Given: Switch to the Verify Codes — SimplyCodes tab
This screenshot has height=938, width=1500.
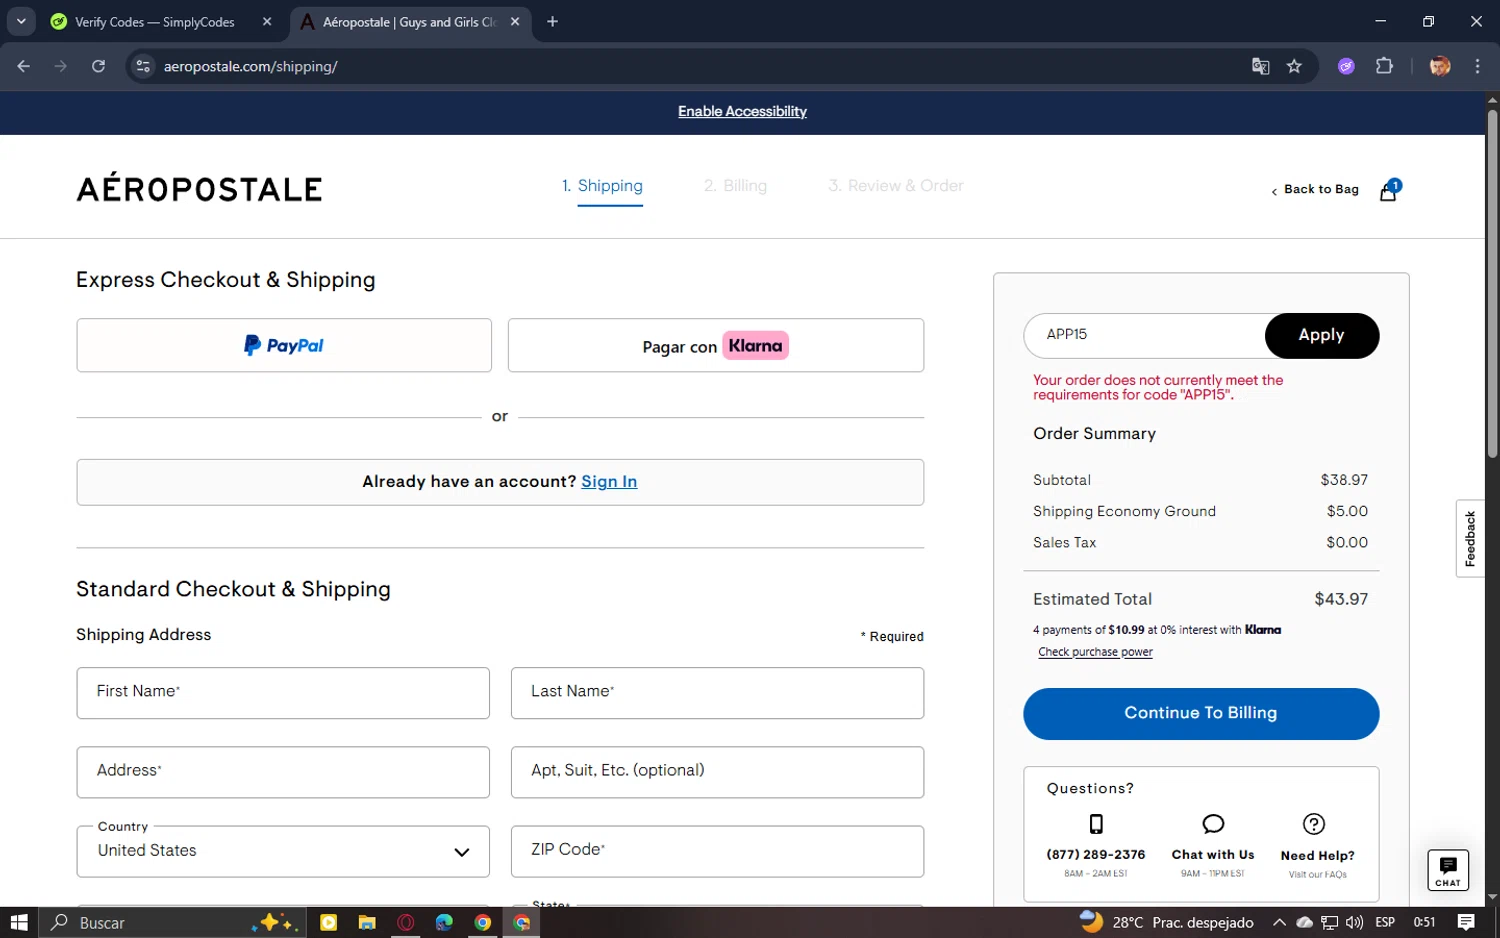Looking at the screenshot, I should [x=155, y=21].
